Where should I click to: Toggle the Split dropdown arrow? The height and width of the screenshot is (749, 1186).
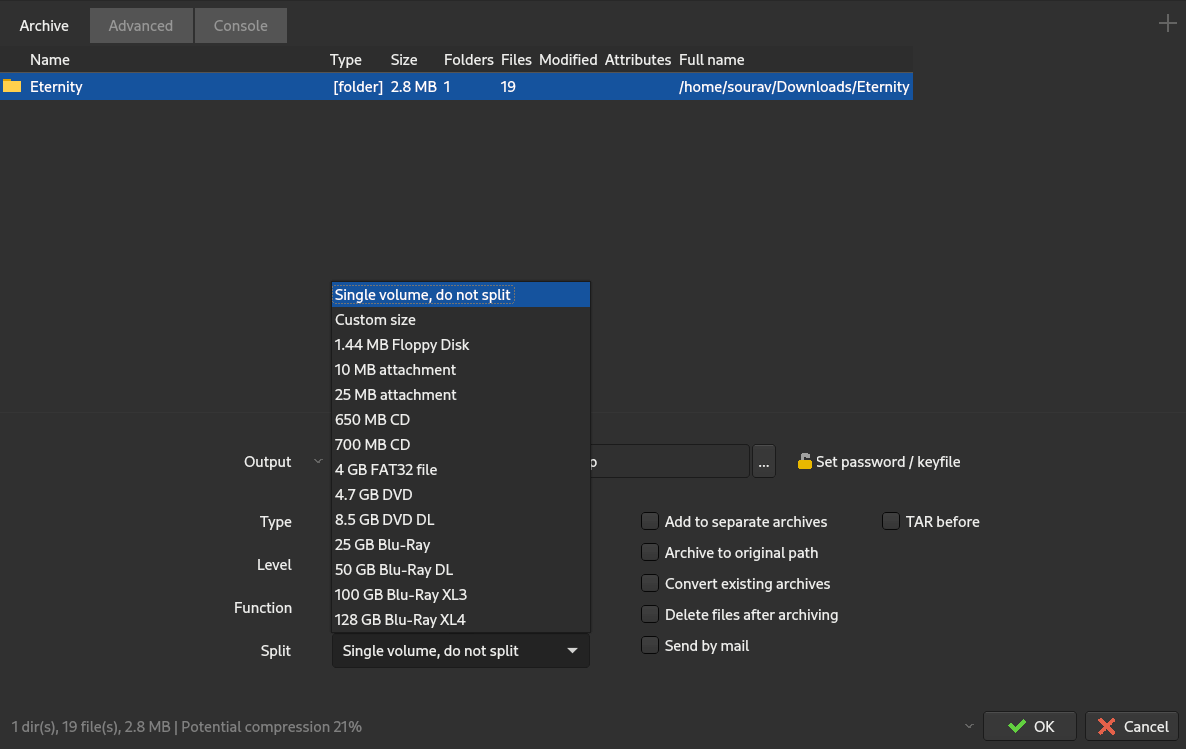point(572,651)
